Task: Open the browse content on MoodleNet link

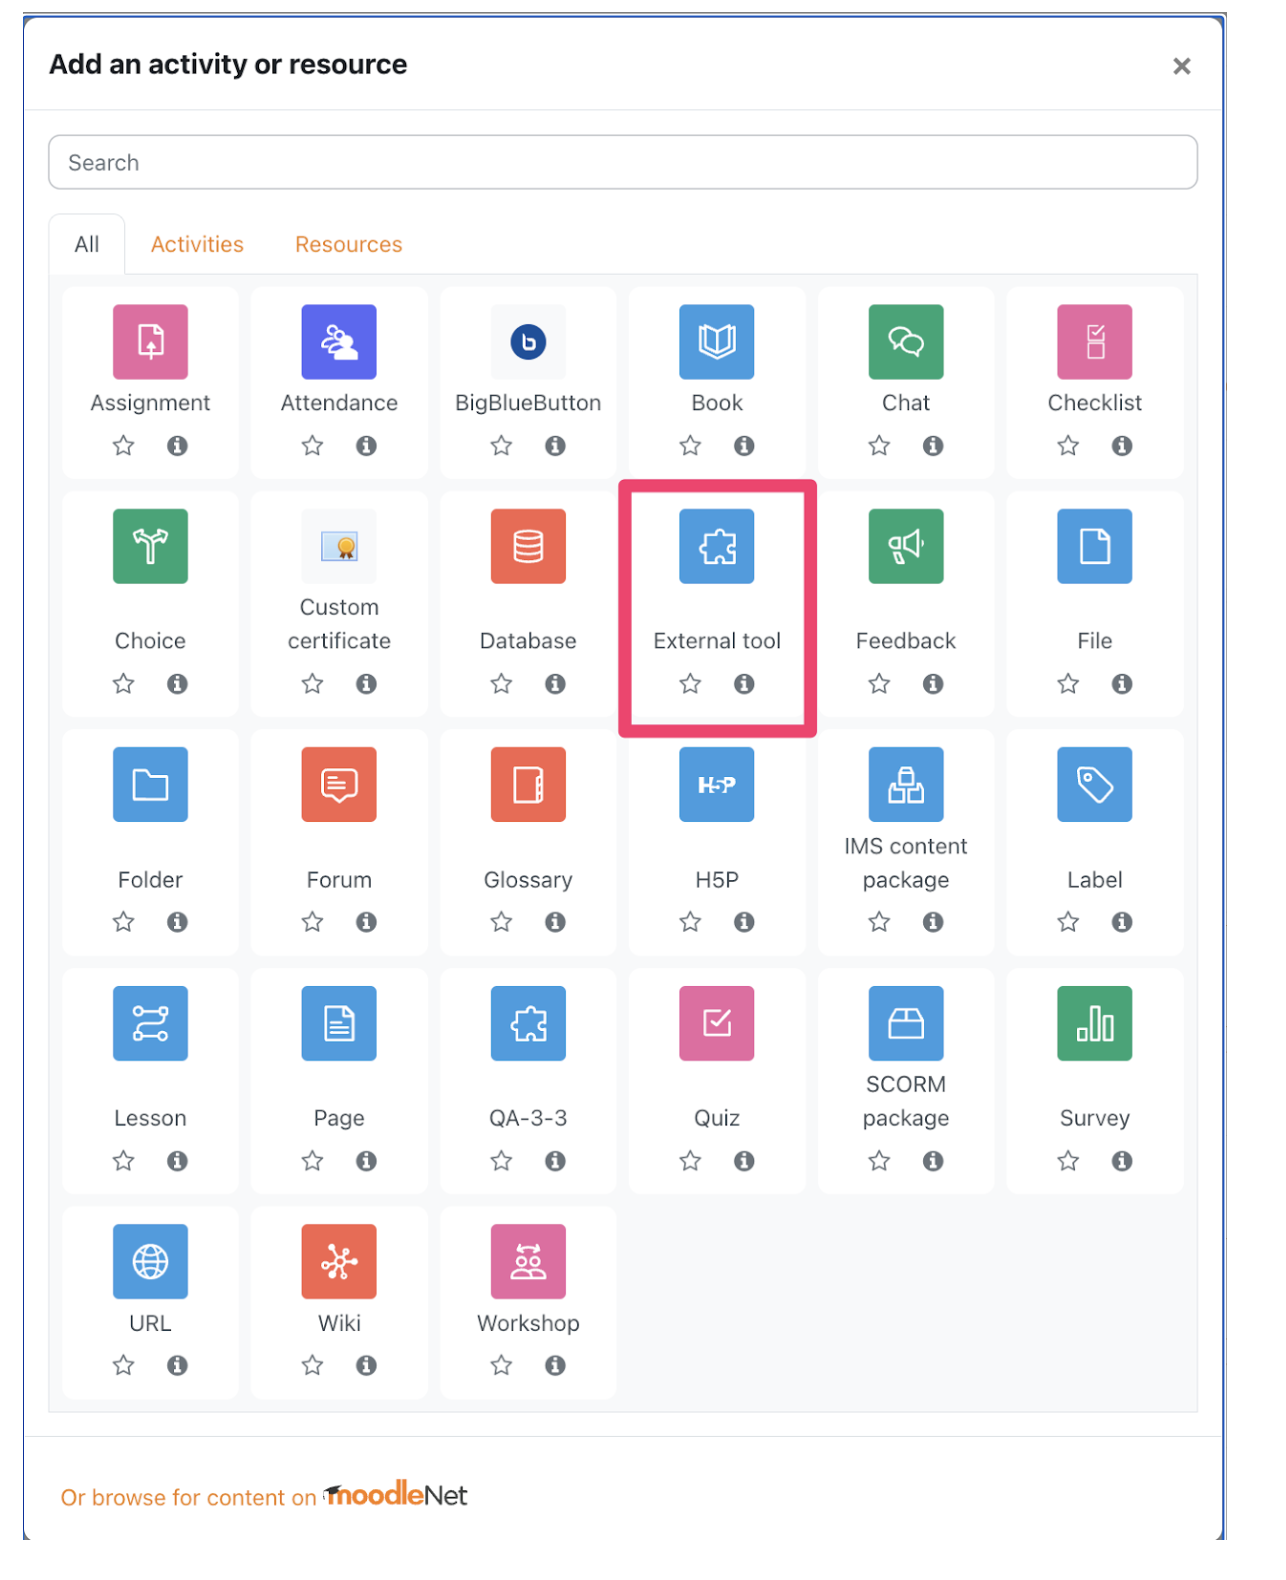Action: coord(264,1496)
